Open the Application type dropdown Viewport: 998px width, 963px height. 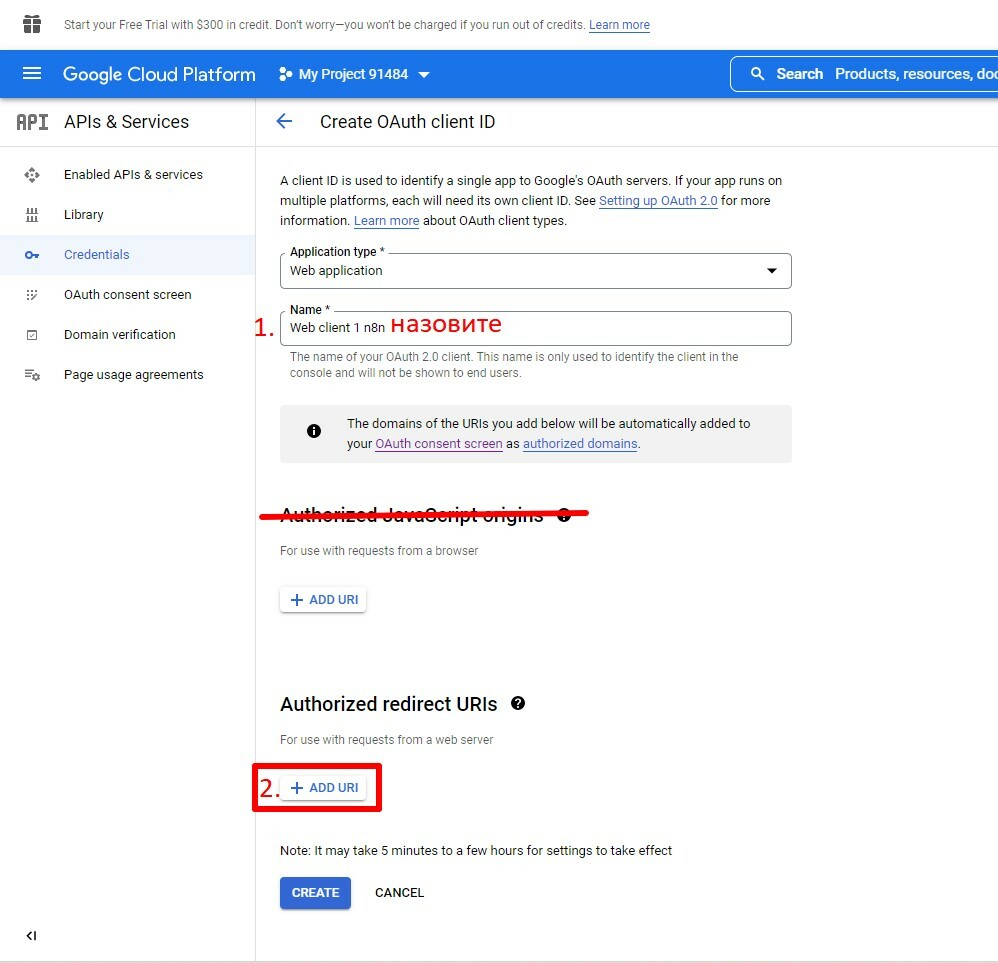pos(536,271)
